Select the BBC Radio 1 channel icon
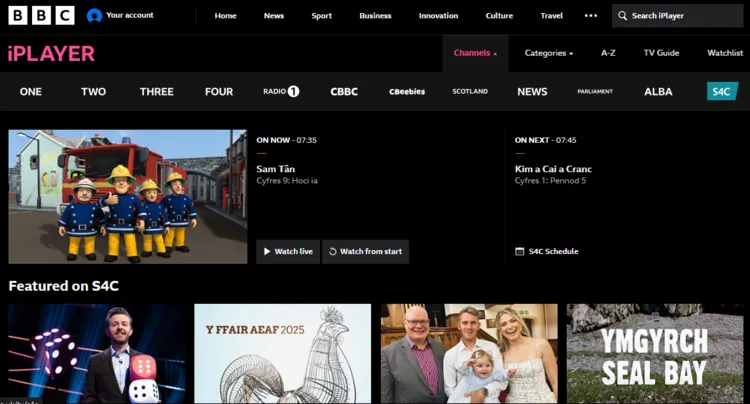This screenshot has height=404, width=750. [281, 91]
